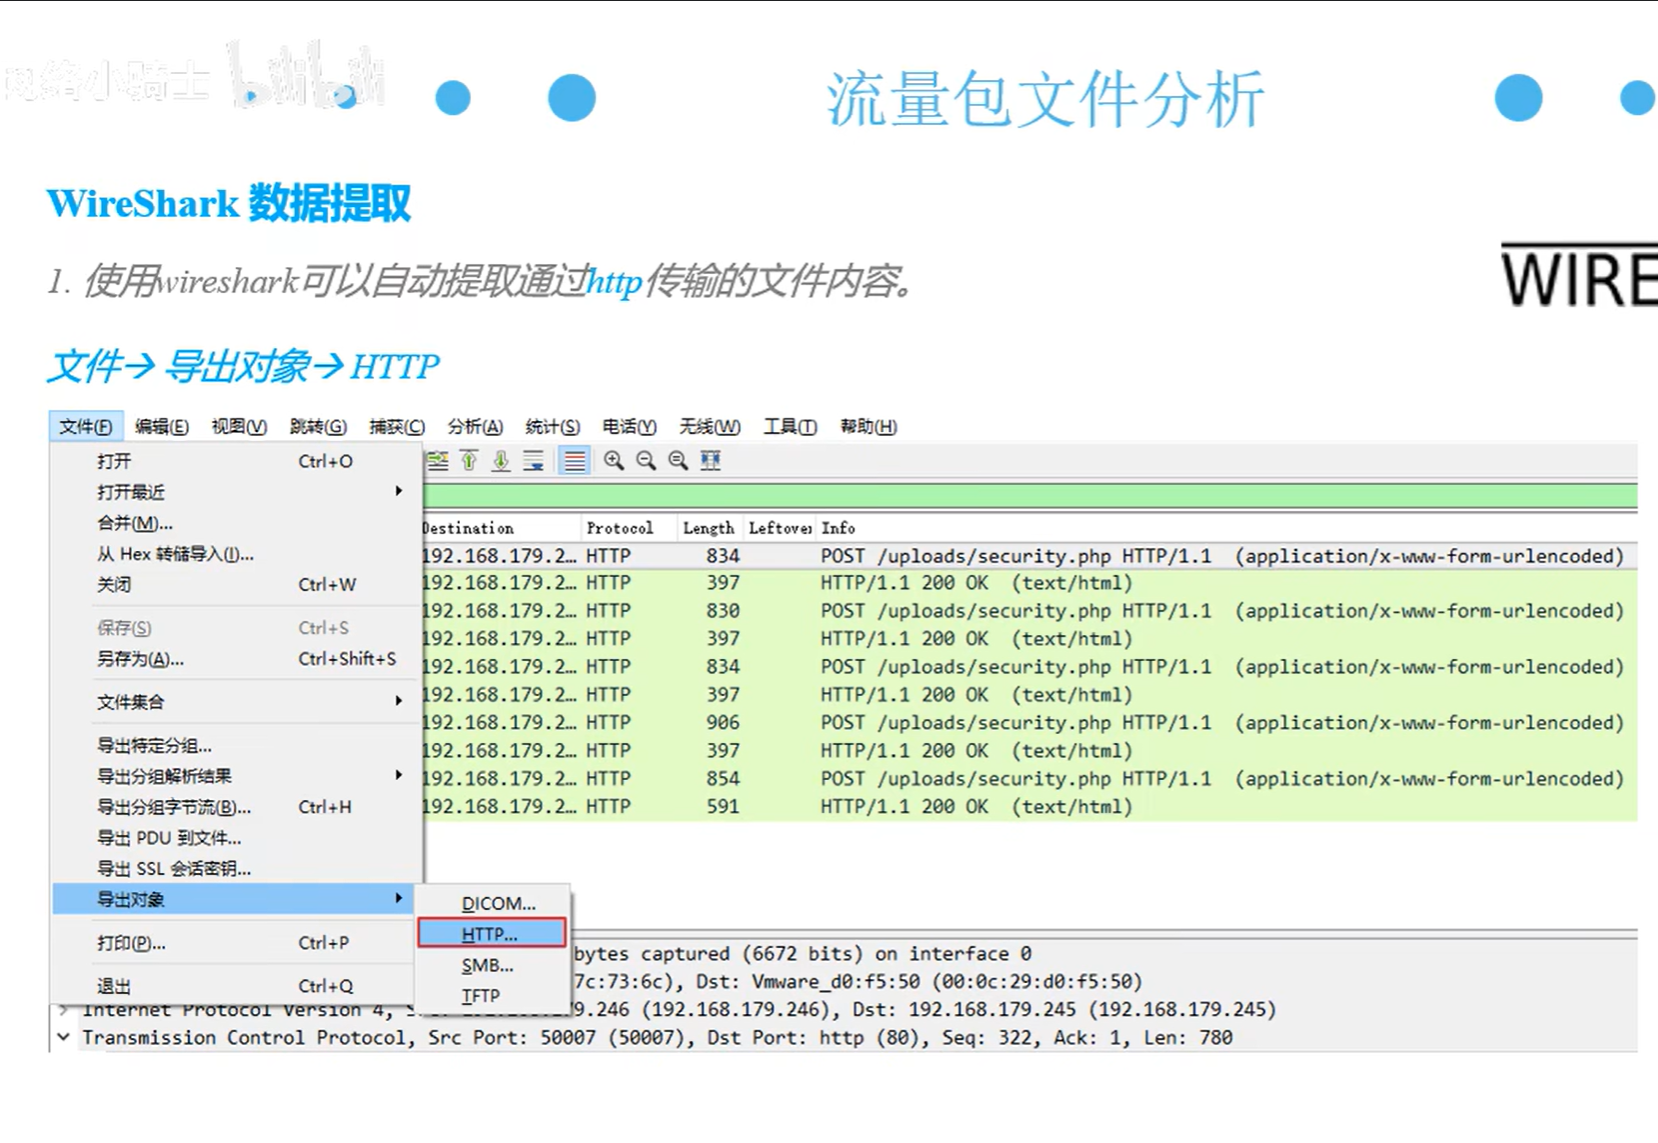This screenshot has width=1658, height=1143.
Task: Select the POST packet with length 830
Action: (1030, 611)
